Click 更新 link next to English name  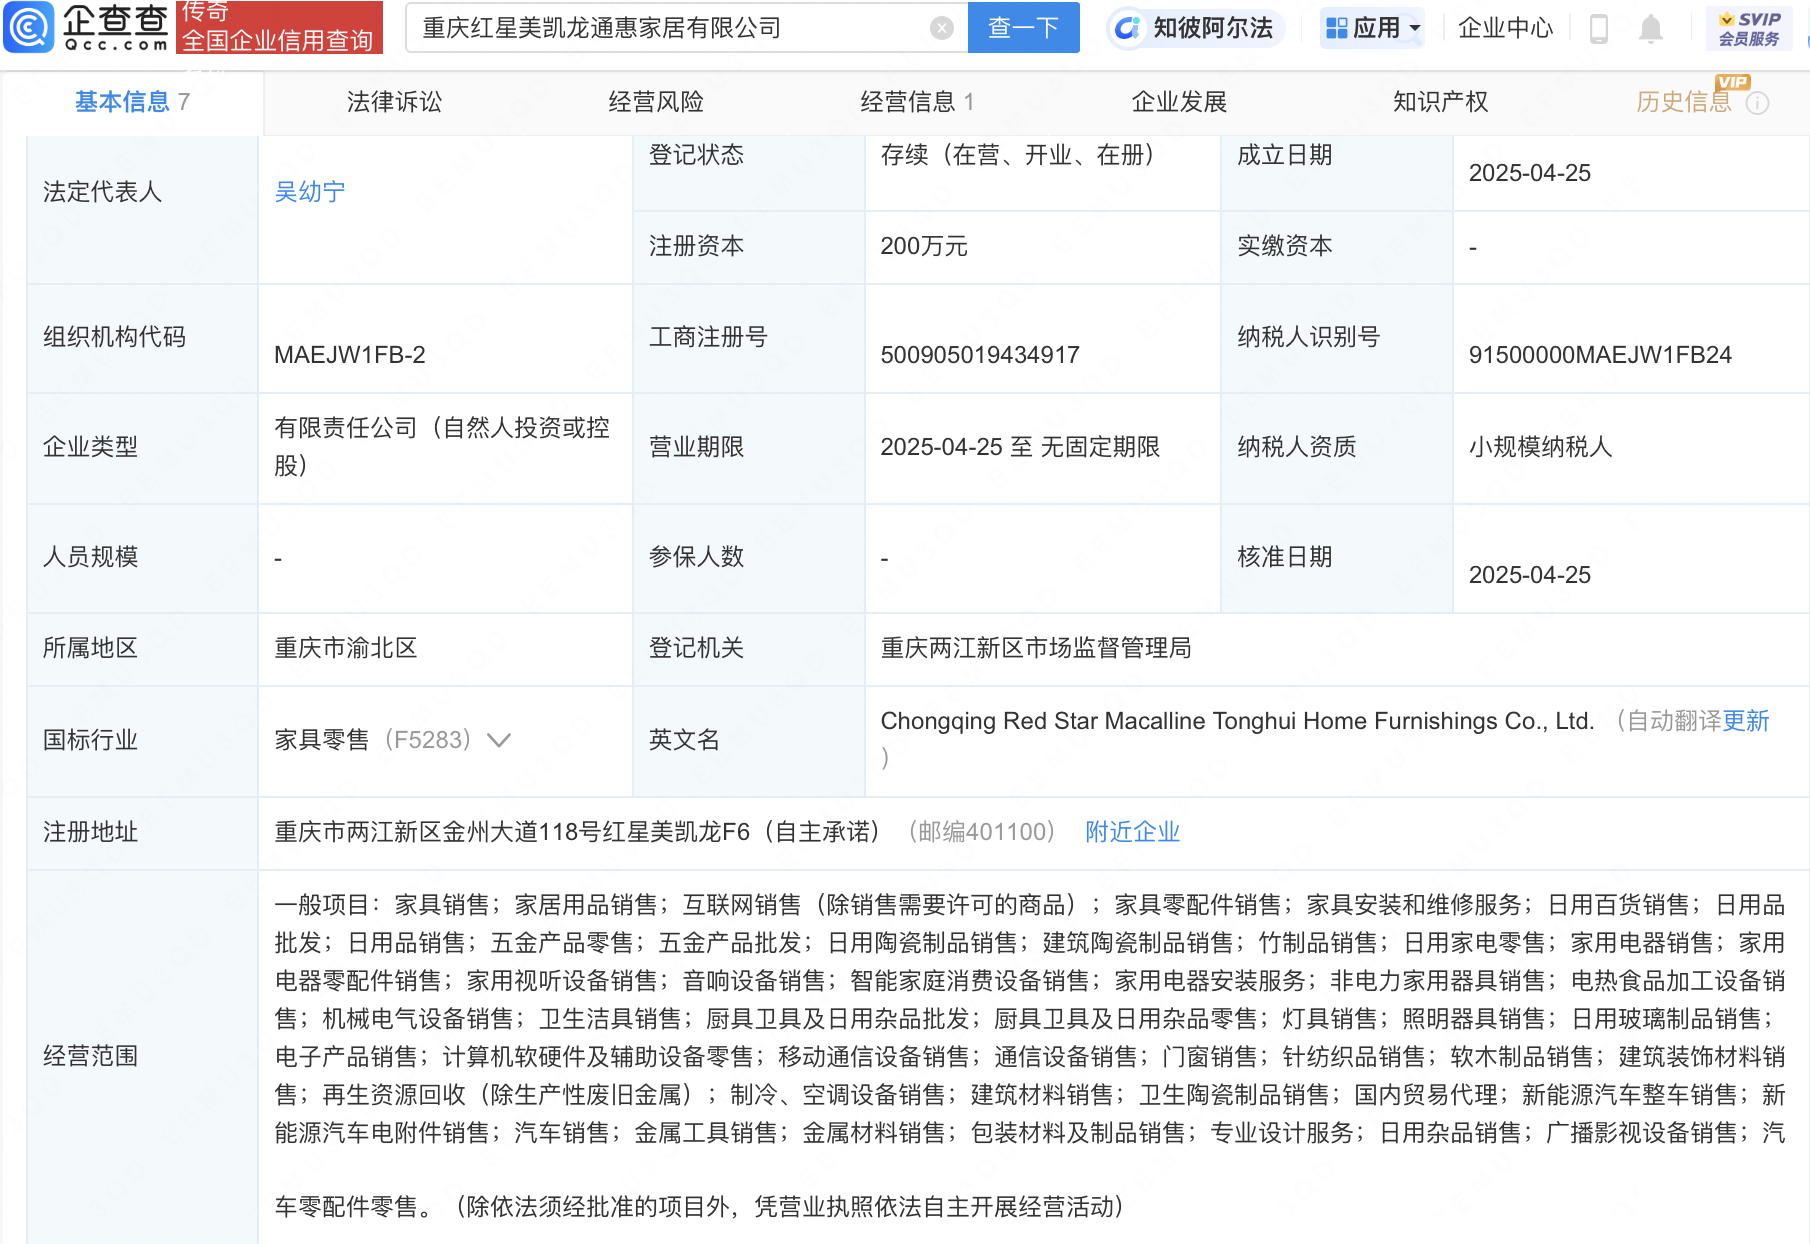tap(1746, 721)
